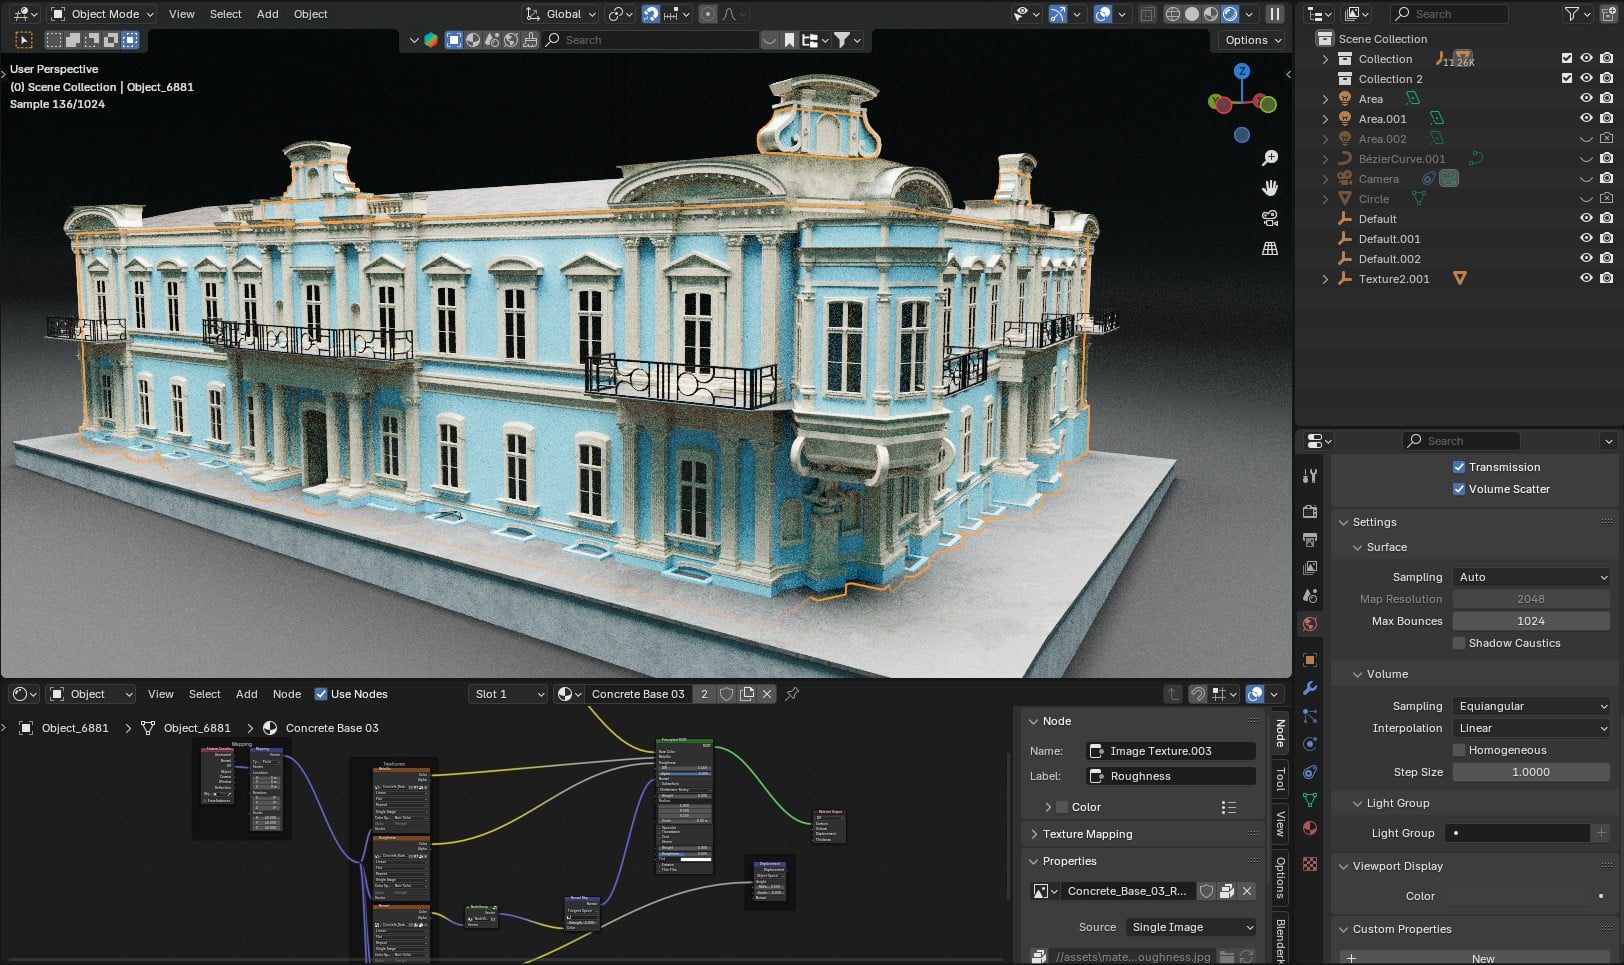Enable Material Preview shading in the viewport
This screenshot has width=1624, height=965.
[1211, 14]
